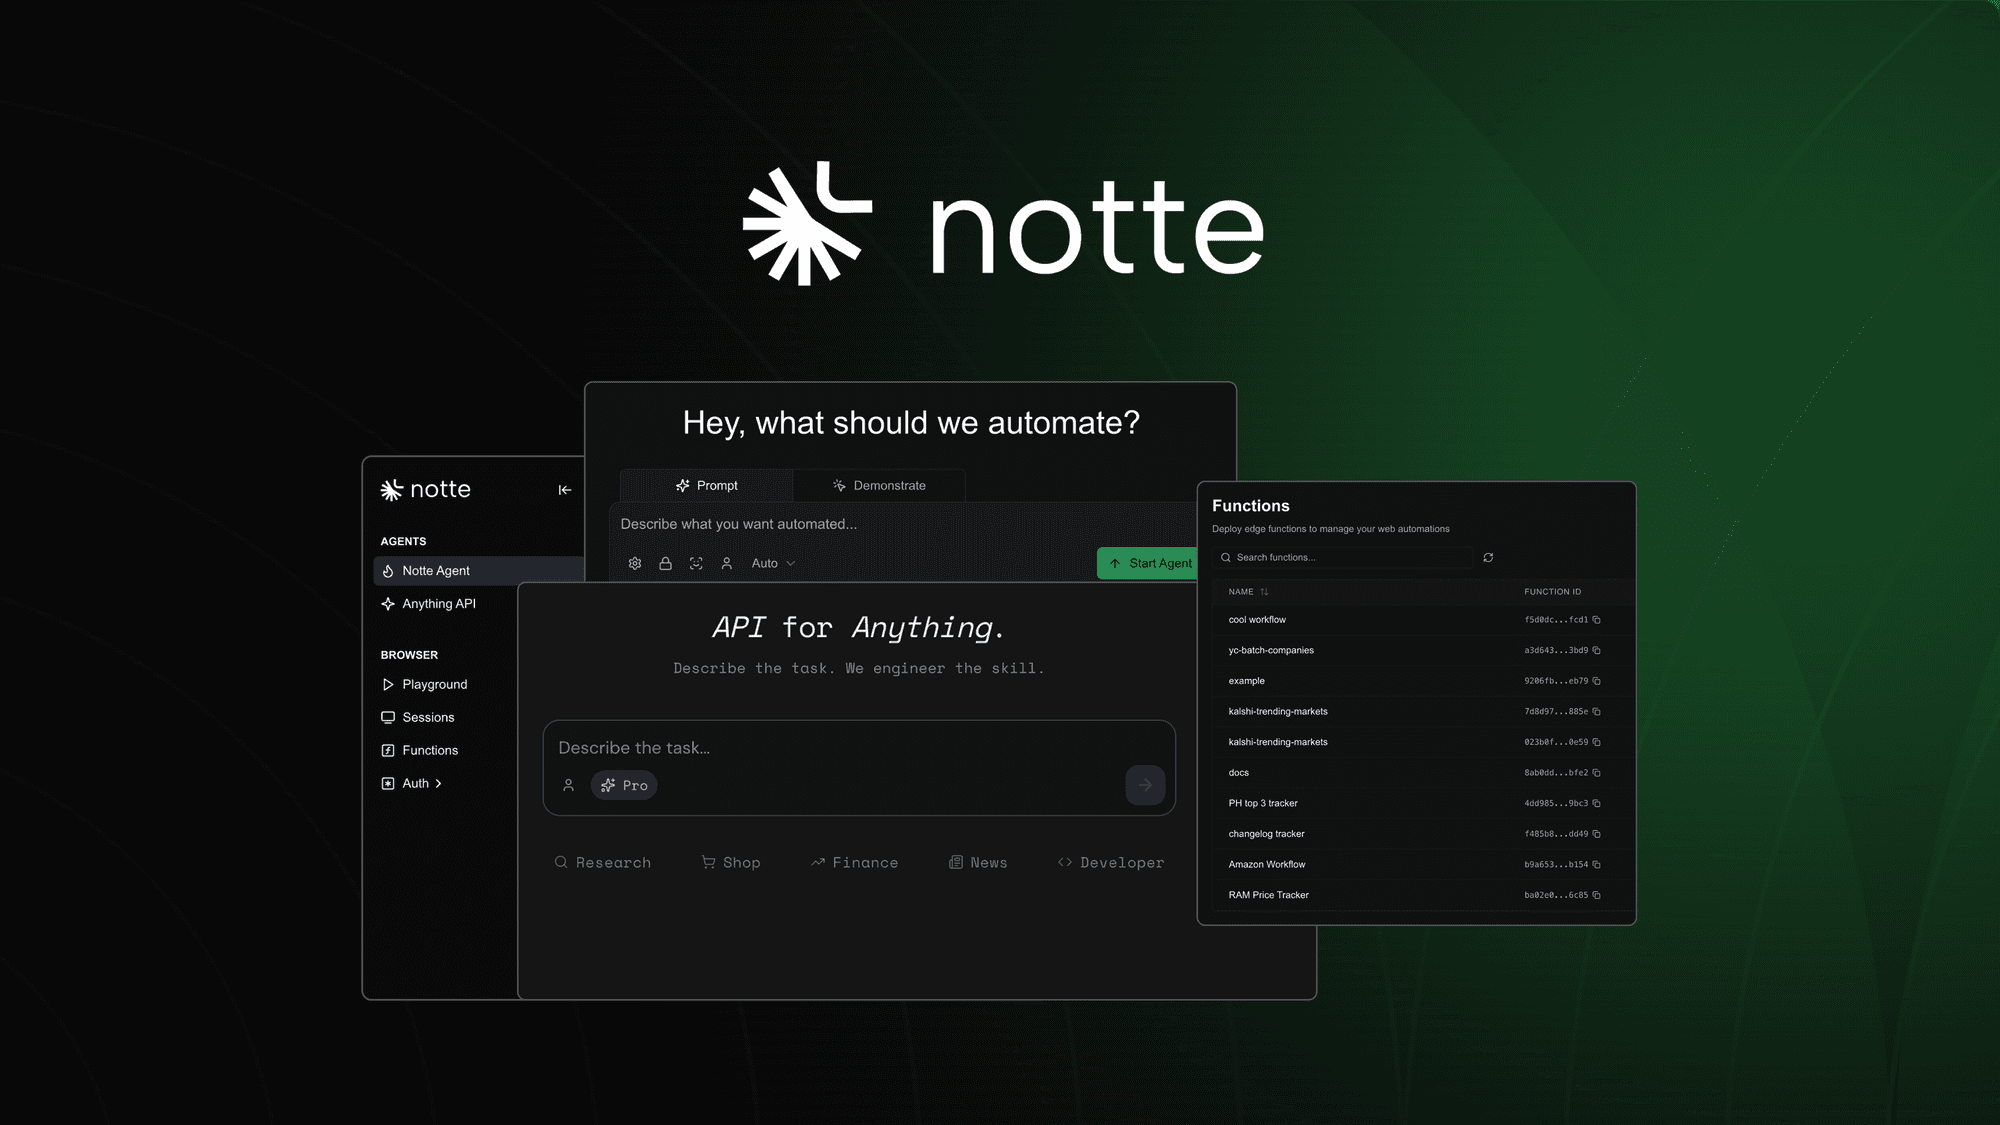Copy the function ID for yc-batch-companies

click(1597, 651)
